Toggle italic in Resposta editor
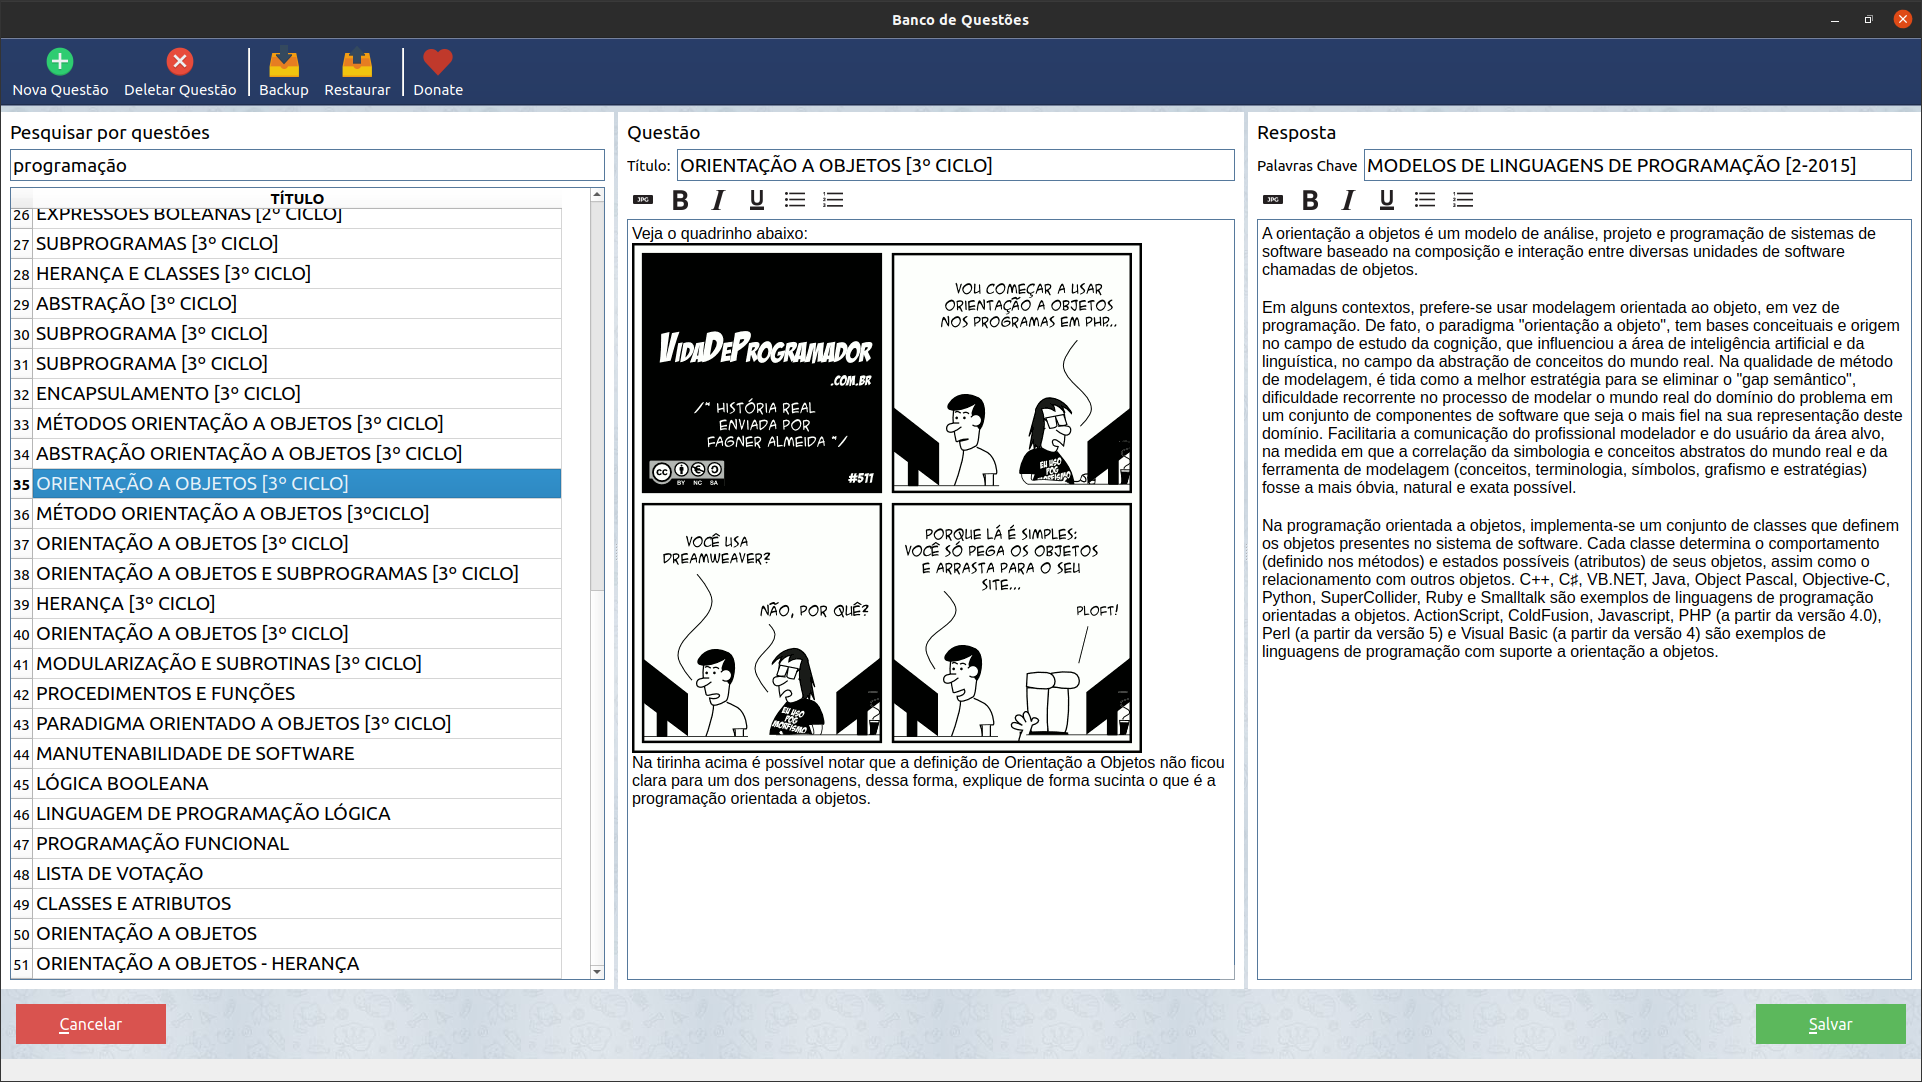 pyautogui.click(x=1348, y=200)
